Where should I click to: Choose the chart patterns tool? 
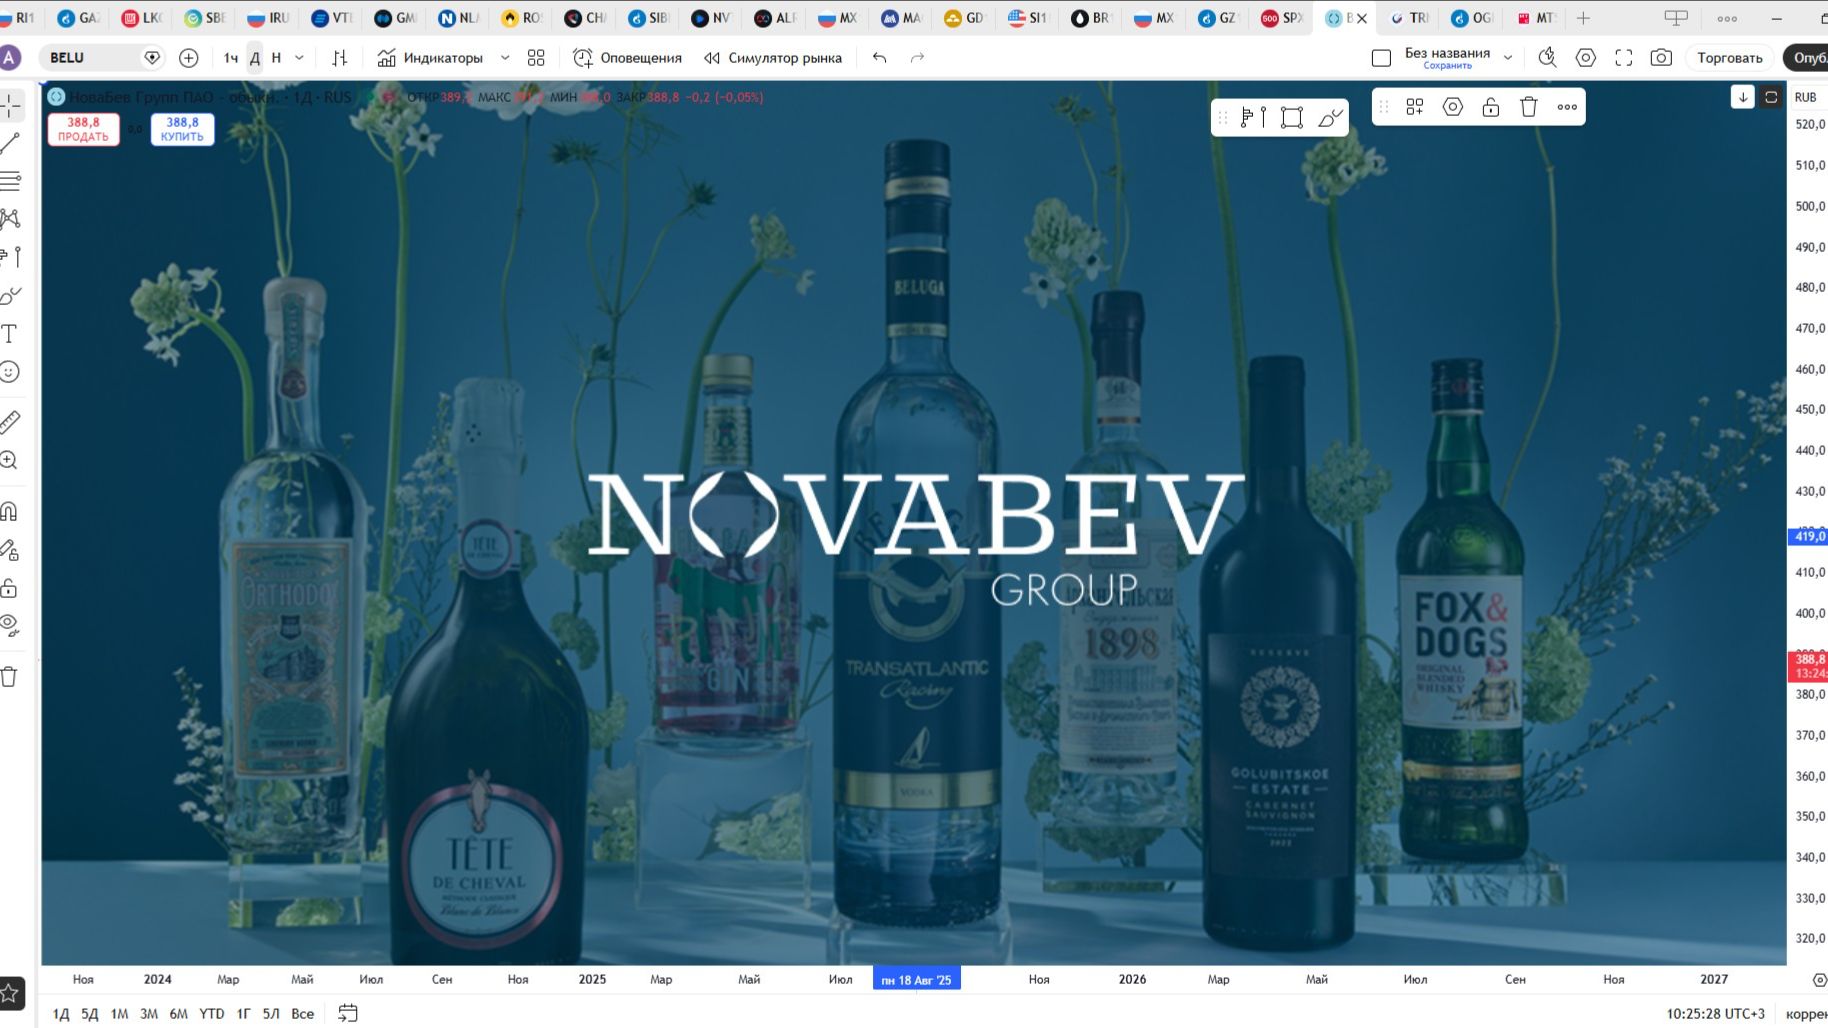pos(11,219)
